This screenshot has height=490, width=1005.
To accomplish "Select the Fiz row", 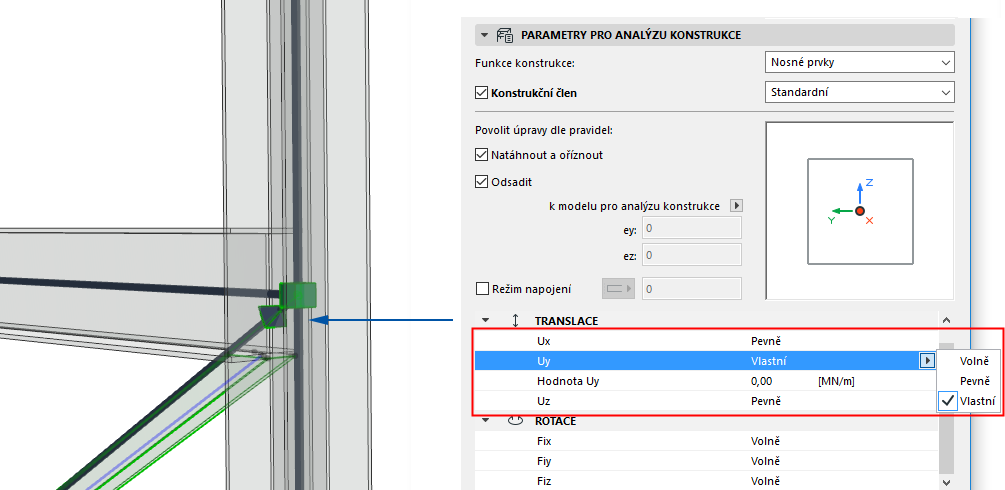I will pos(705,481).
